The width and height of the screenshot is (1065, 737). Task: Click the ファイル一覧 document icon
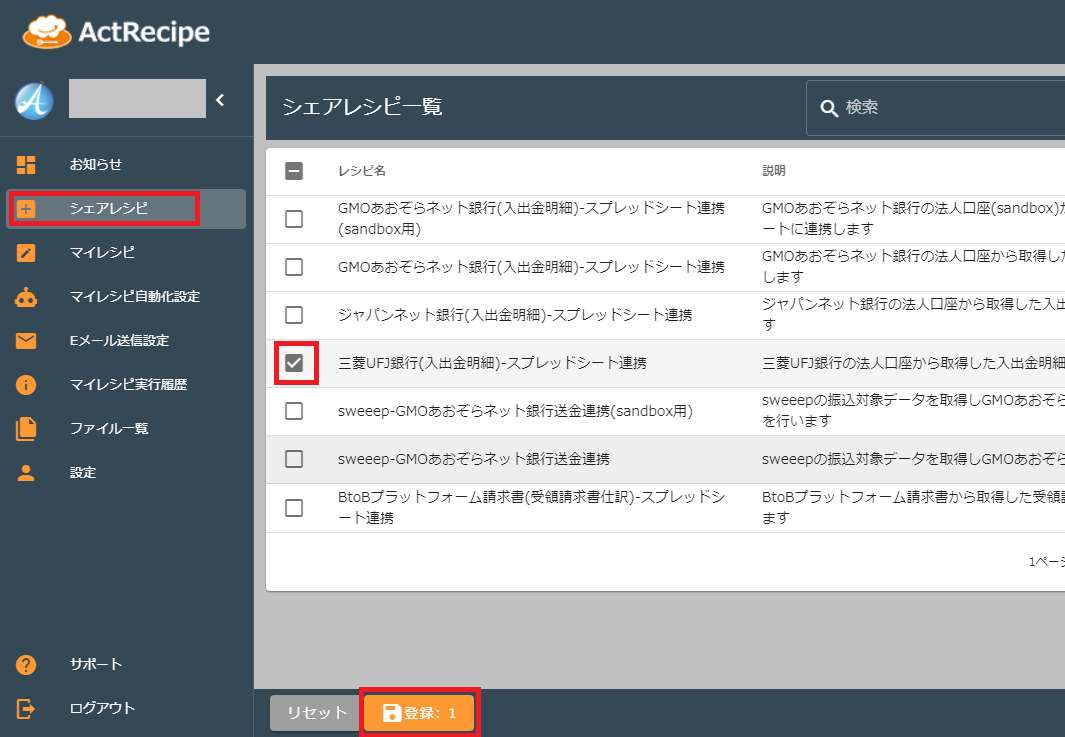(x=26, y=429)
